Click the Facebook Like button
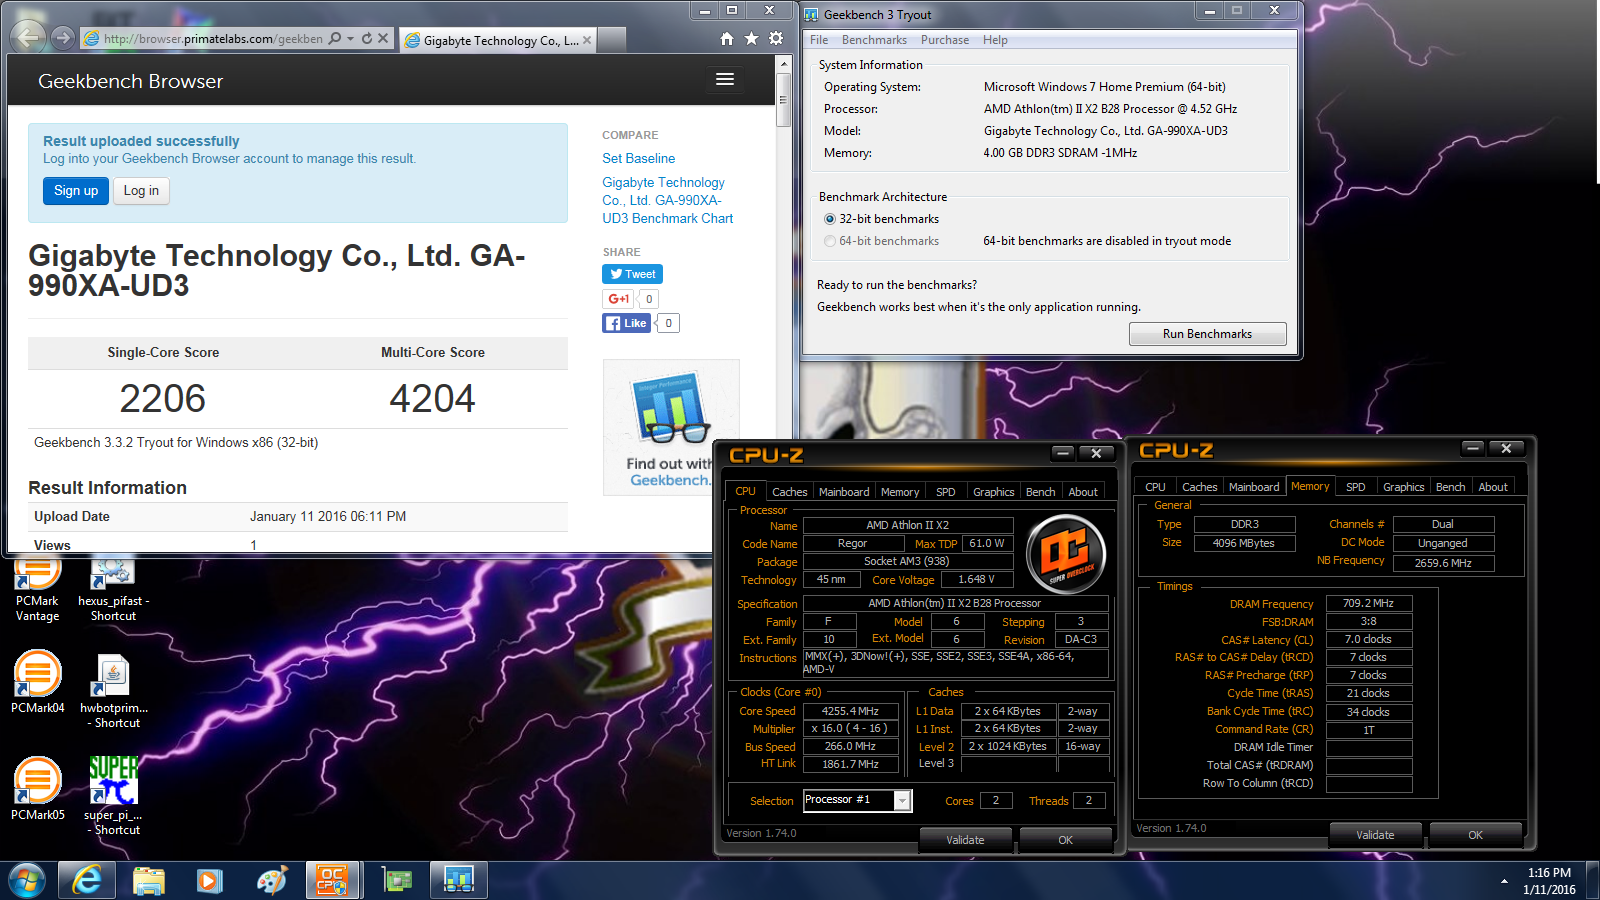1600x900 pixels. tap(626, 323)
